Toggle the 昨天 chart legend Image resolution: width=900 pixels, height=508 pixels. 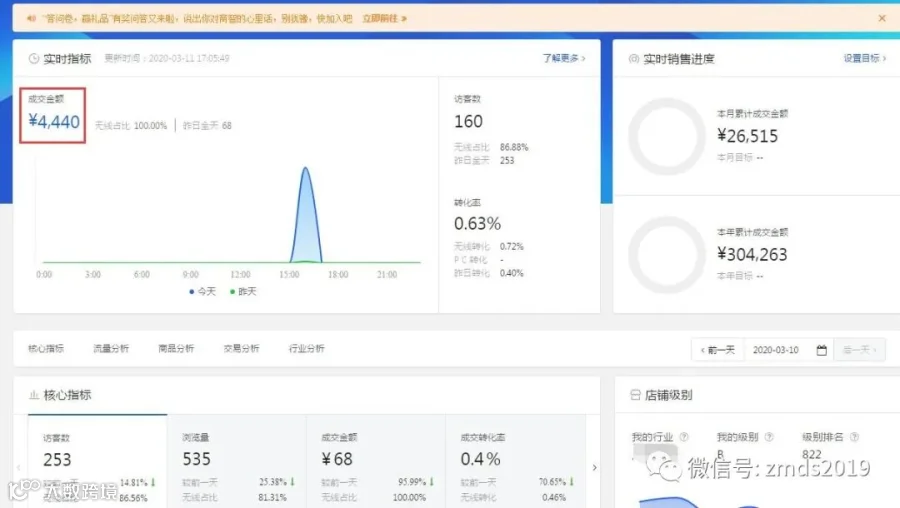(x=243, y=292)
